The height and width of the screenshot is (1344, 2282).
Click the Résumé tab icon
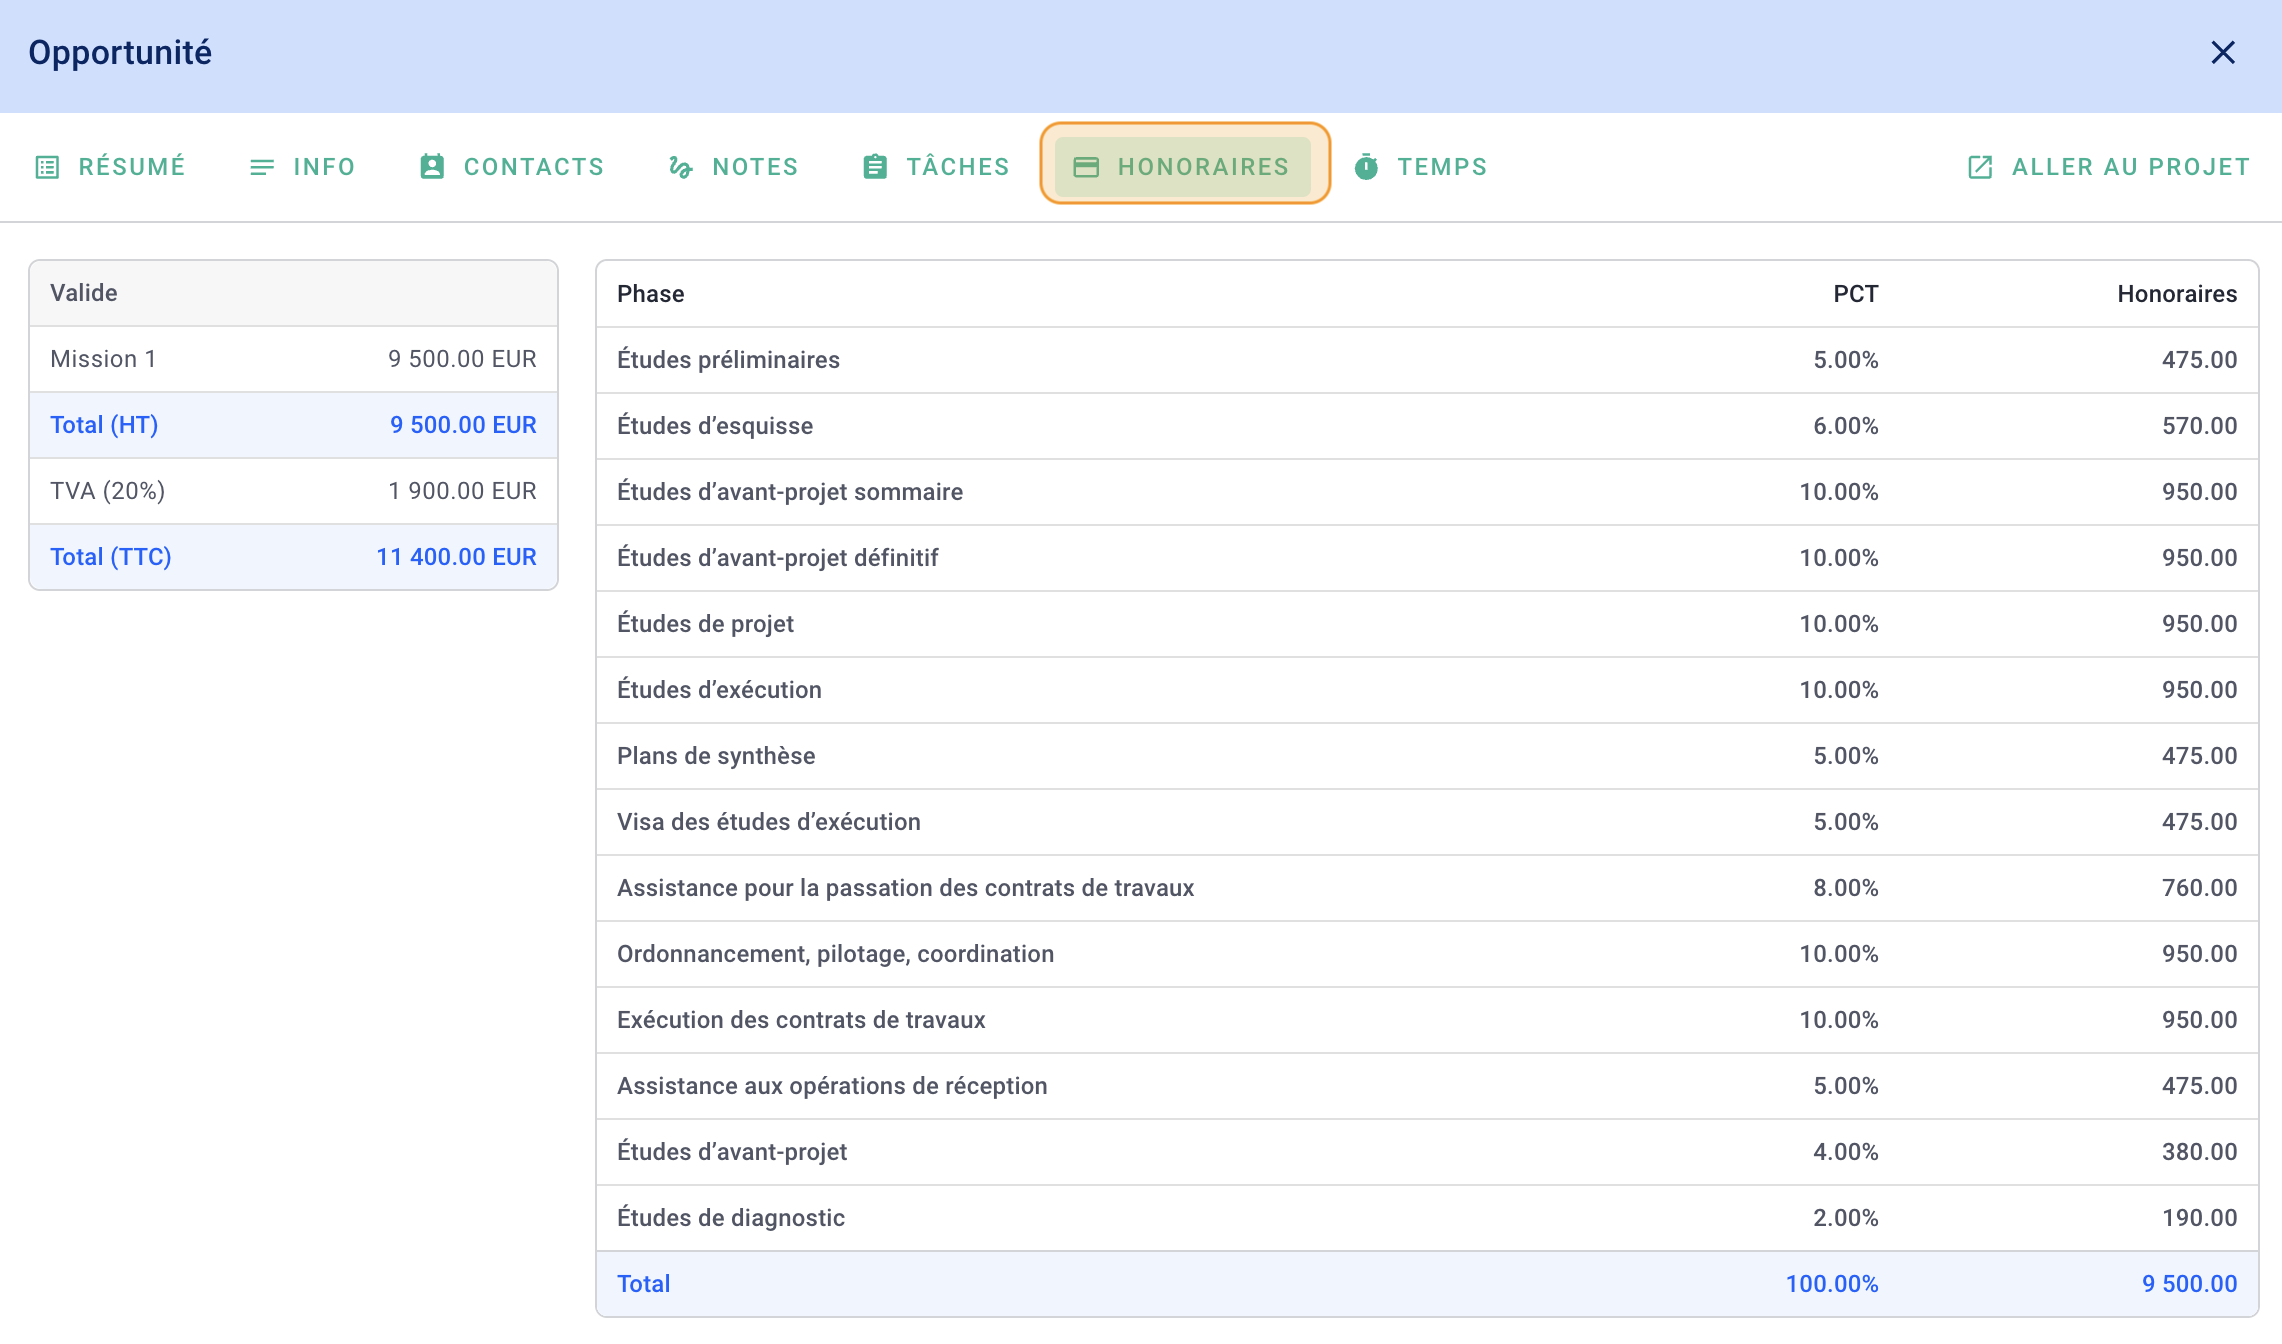click(x=50, y=166)
